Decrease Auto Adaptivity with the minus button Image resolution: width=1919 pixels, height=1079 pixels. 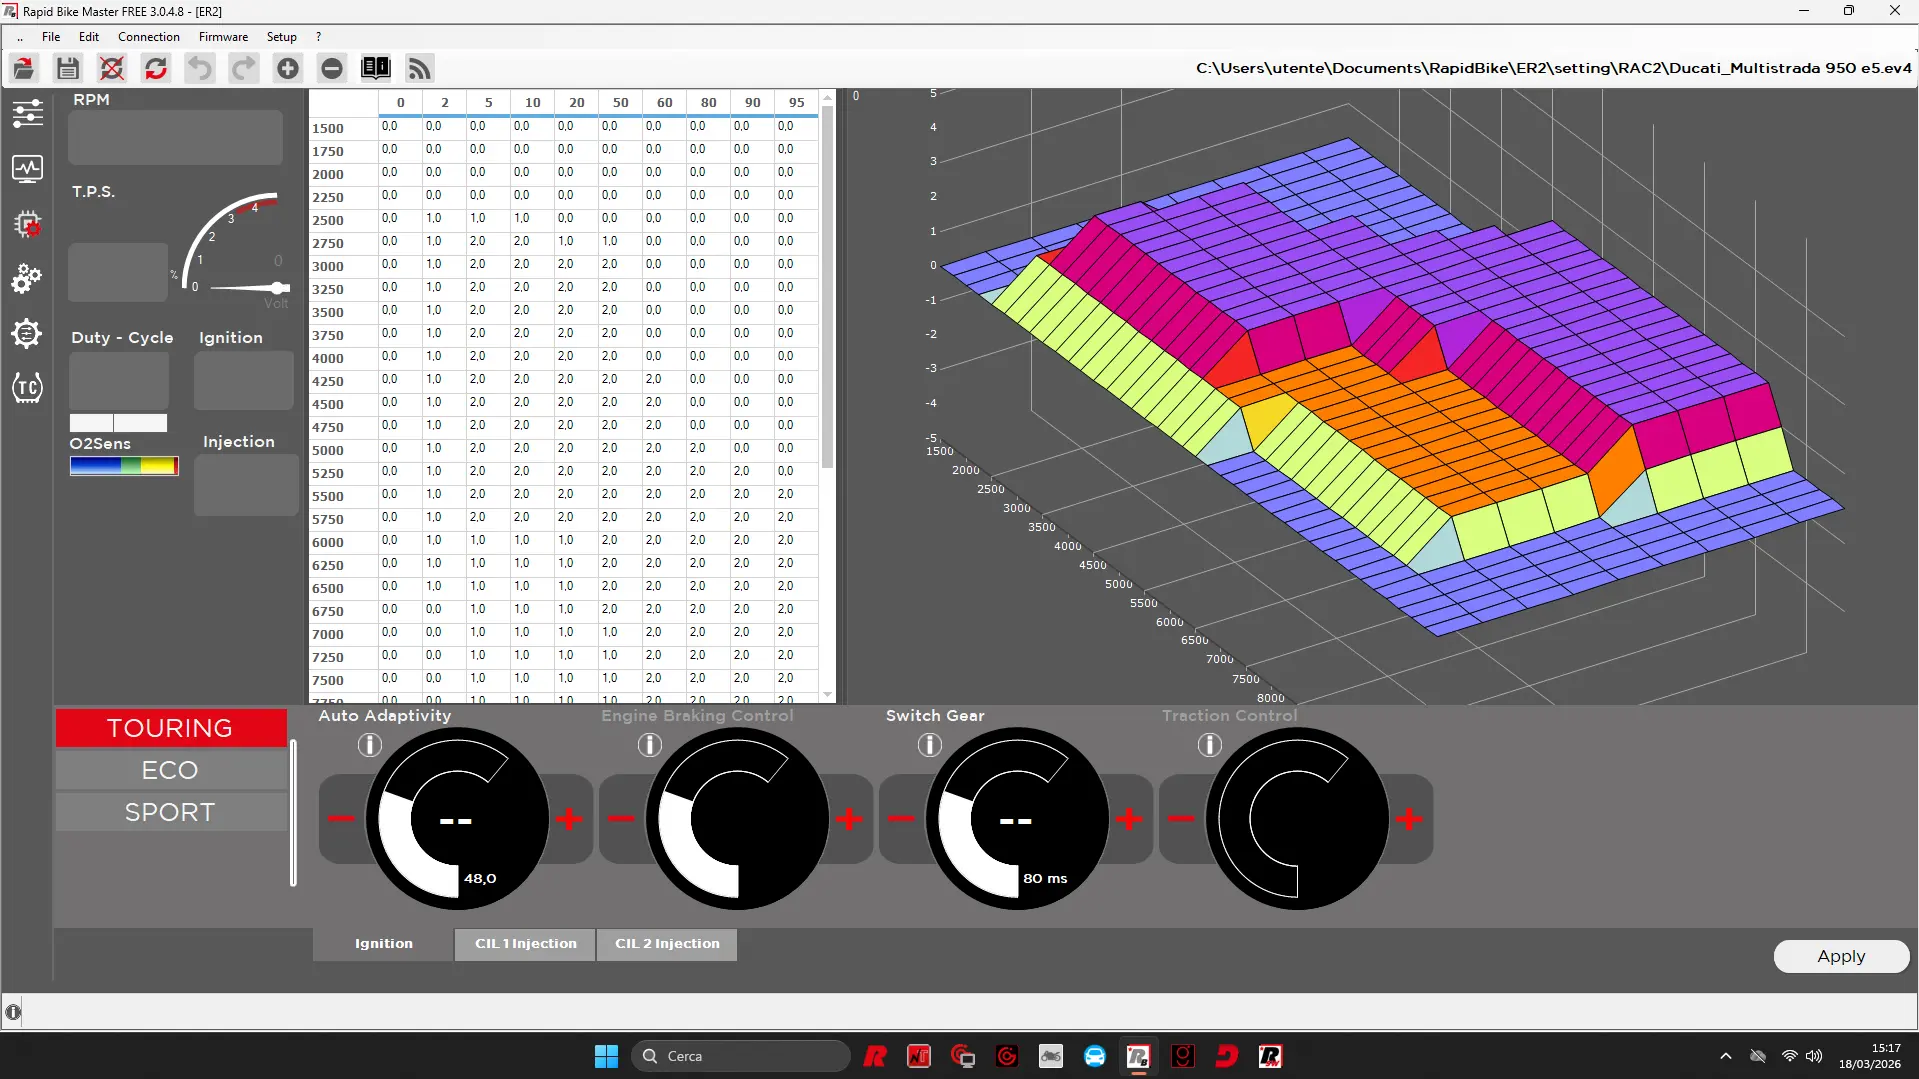342,819
